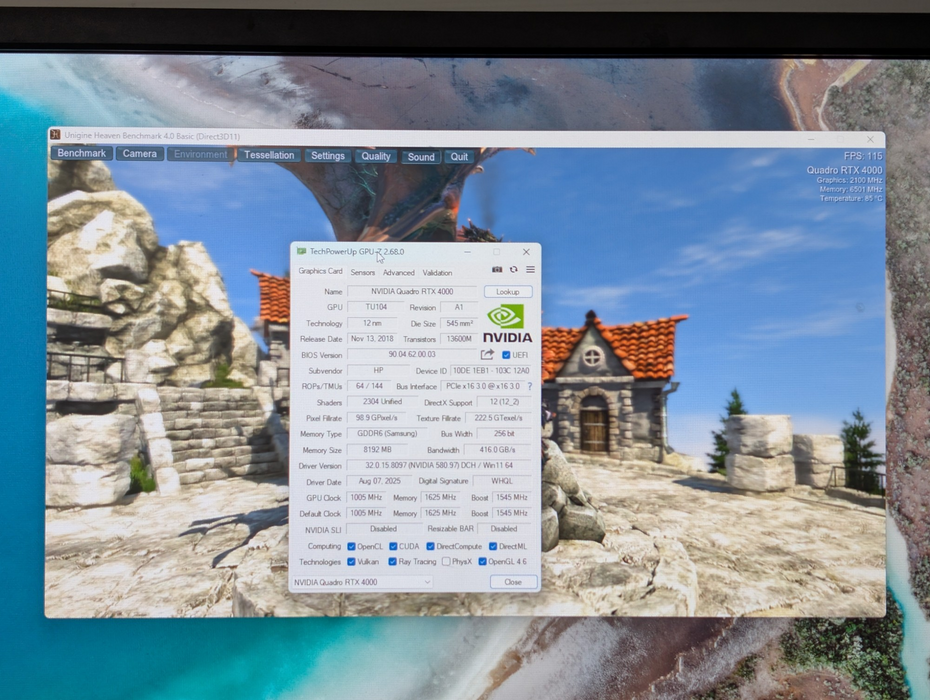
Task: Open the GPU-Z hamburger menu
Action: pyautogui.click(x=530, y=269)
